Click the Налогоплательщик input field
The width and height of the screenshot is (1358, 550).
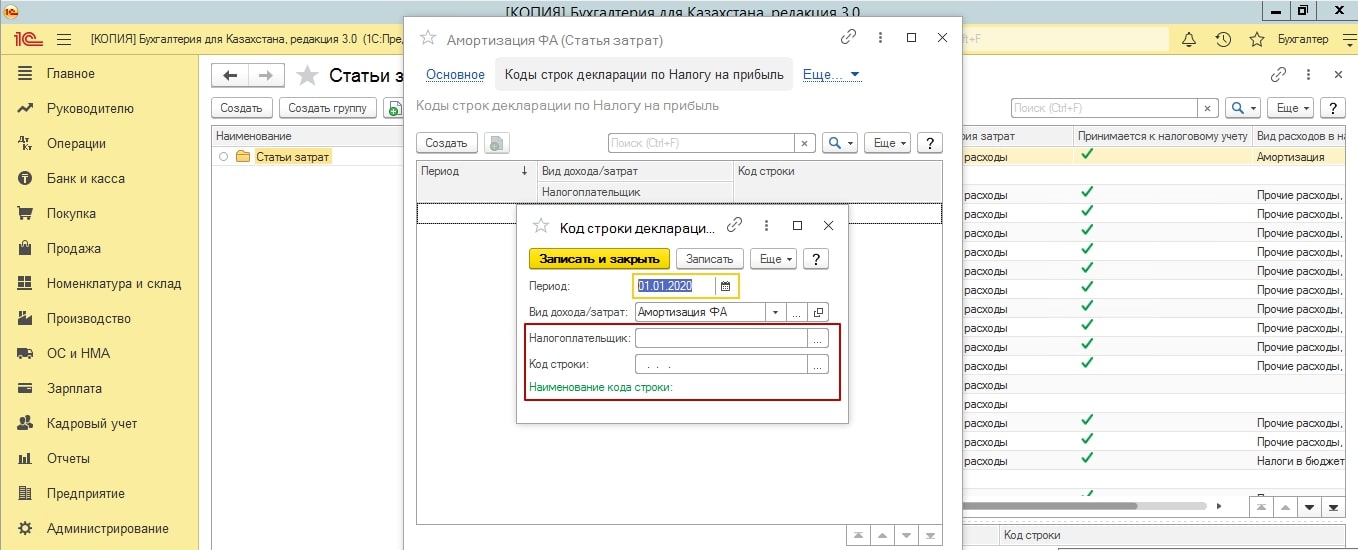click(x=720, y=339)
